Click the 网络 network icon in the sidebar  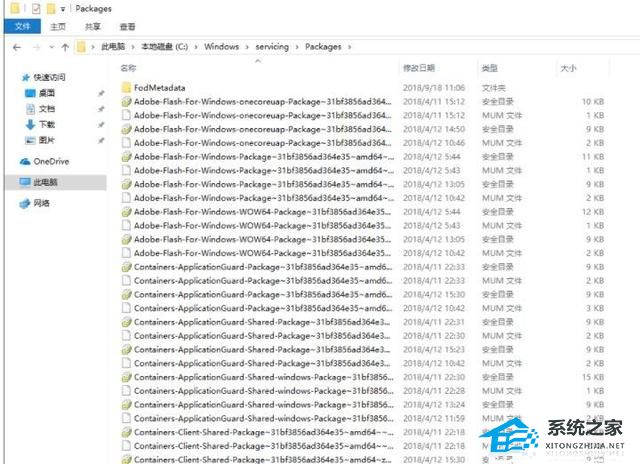25,203
